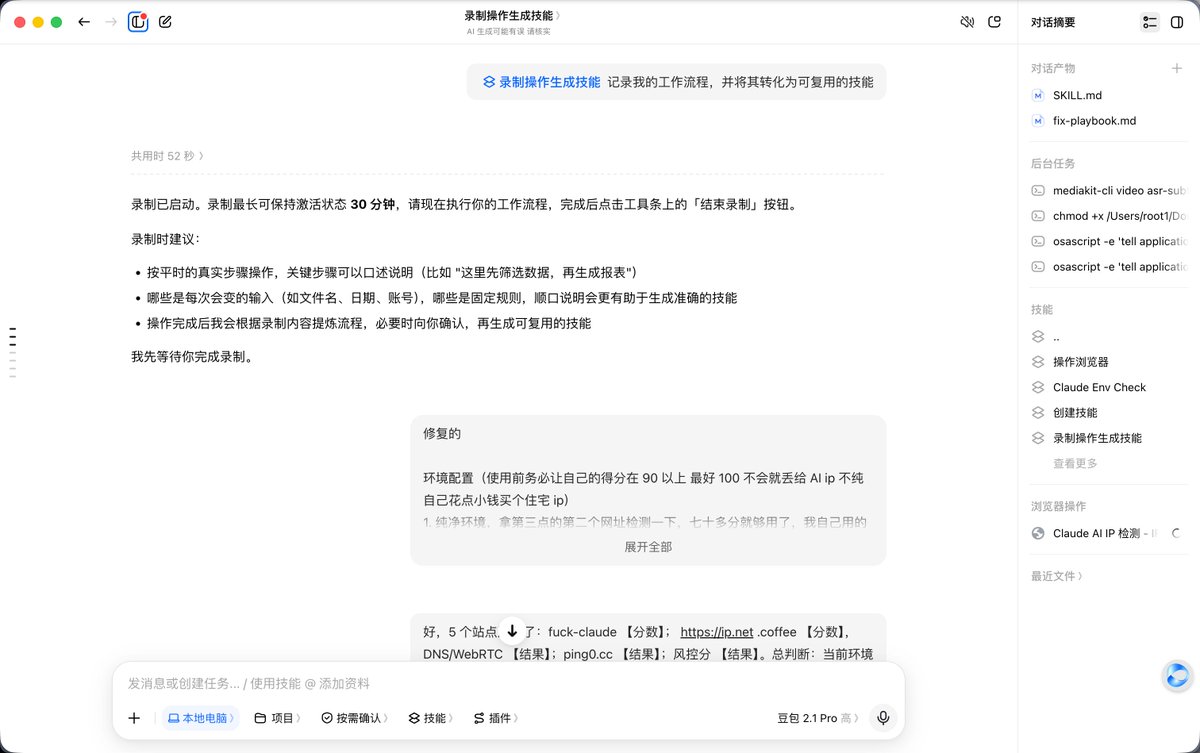Jump to bottom with the down arrow button
The width and height of the screenshot is (1200, 753).
click(512, 631)
